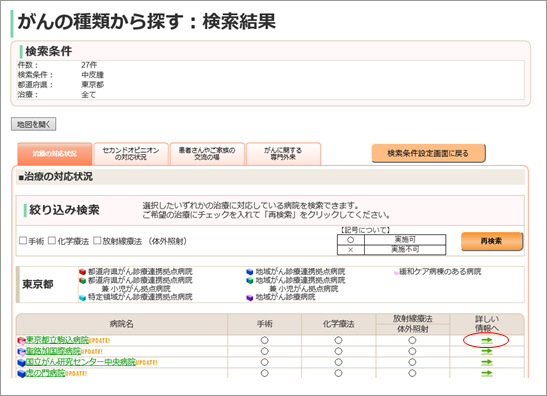Click the 詳しい情報へ column header
Screen dimensions: 547x396
point(487,324)
